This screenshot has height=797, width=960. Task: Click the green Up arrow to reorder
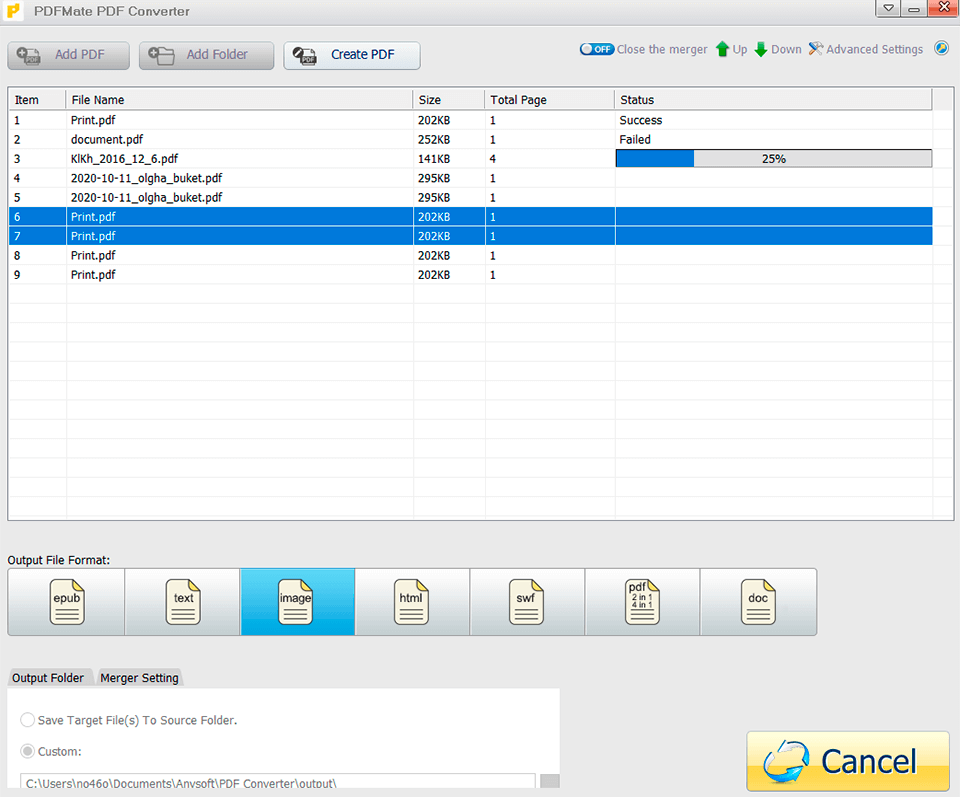pyautogui.click(x=722, y=48)
